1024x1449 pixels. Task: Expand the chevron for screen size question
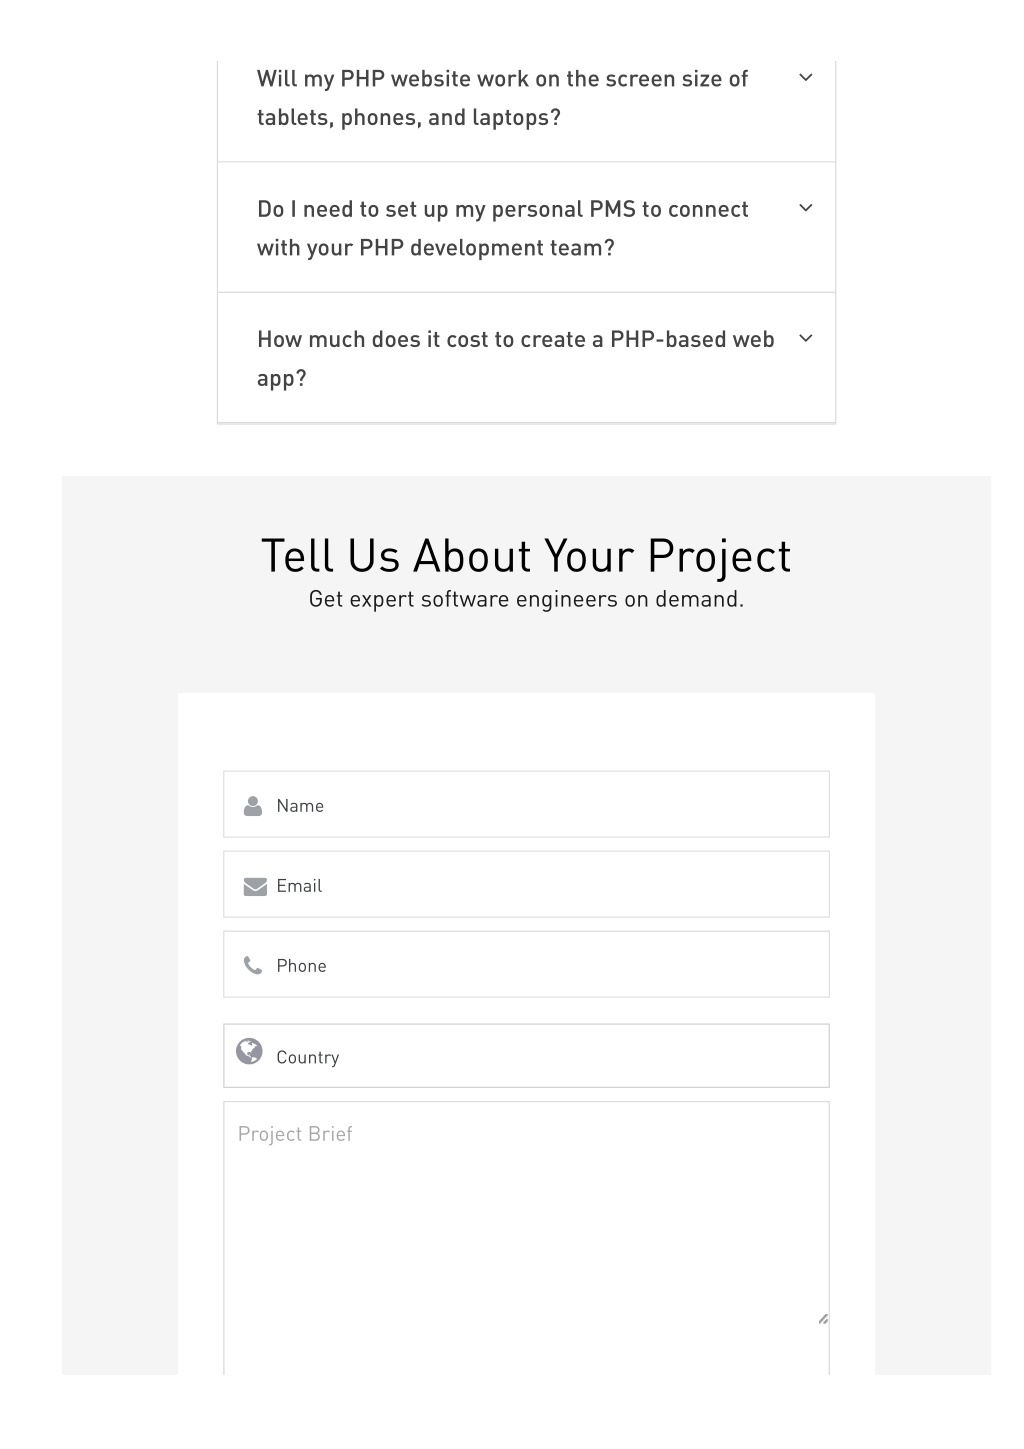806,78
